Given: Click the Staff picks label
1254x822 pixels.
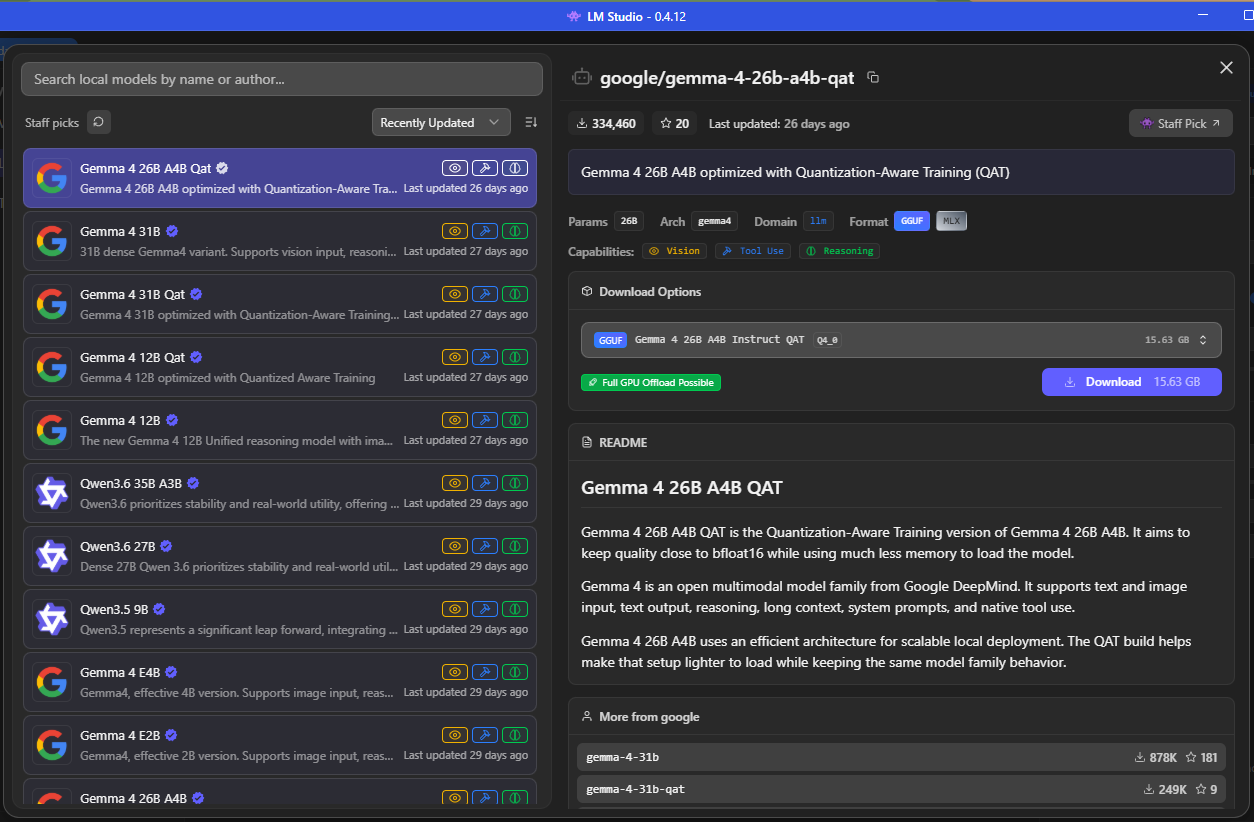Looking at the screenshot, I should [52, 123].
